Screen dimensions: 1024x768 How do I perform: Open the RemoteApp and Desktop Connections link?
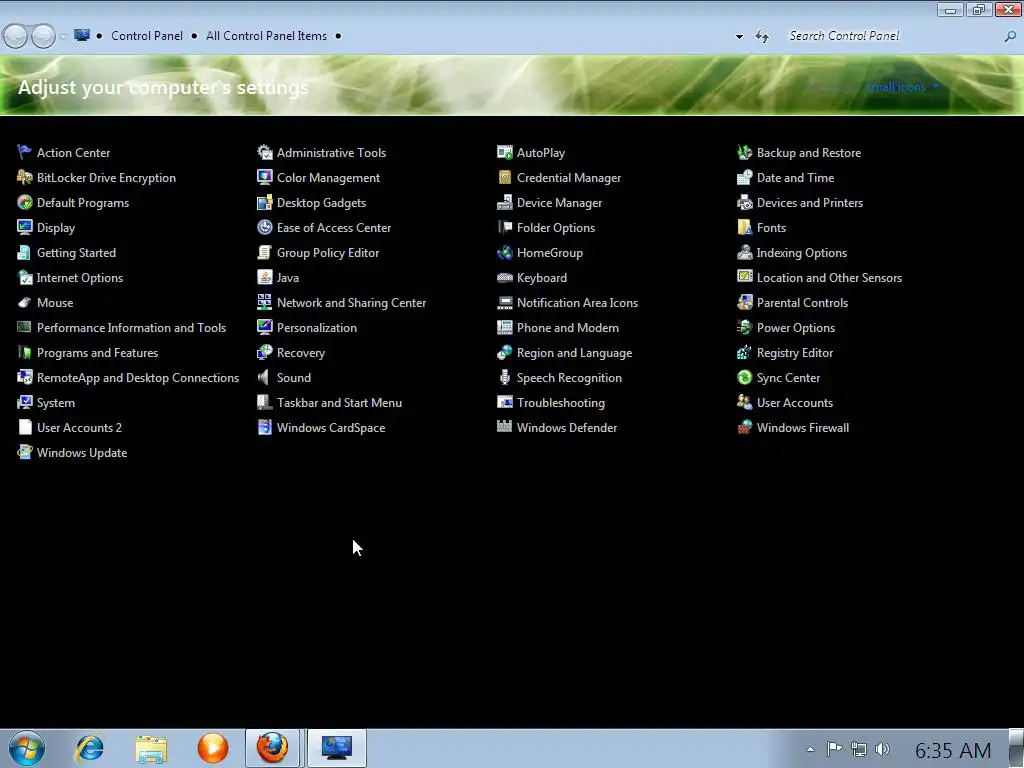138,377
